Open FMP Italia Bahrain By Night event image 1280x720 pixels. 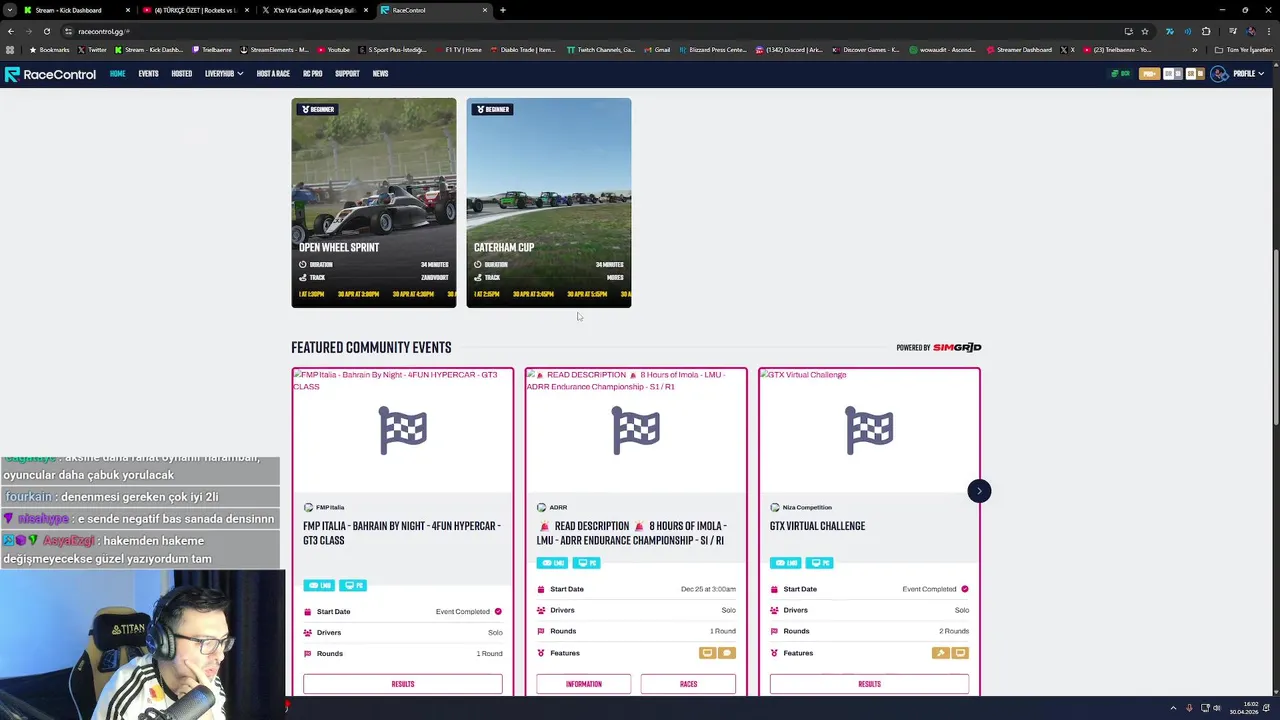tap(403, 430)
